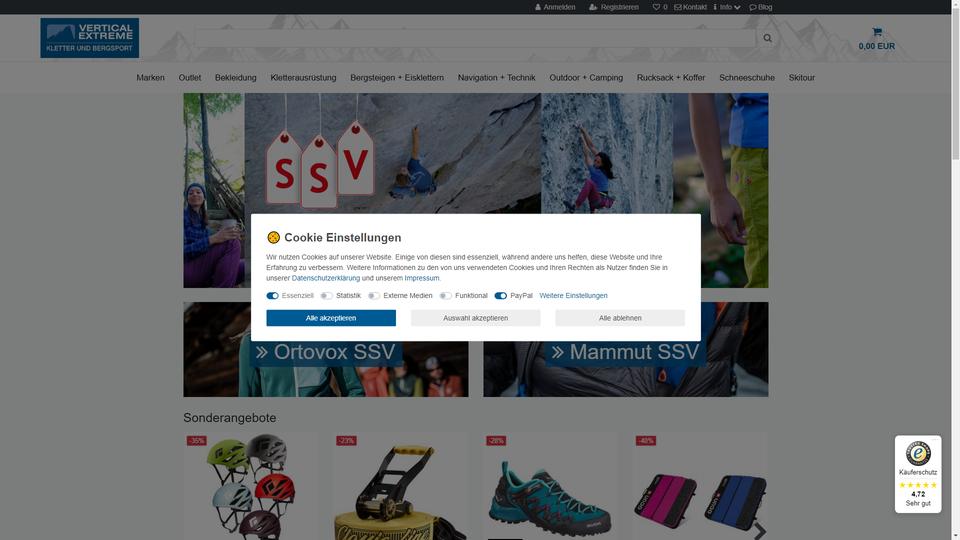960x540 pixels.
Task: Click Alle akzeptieren button
Action: [331, 318]
